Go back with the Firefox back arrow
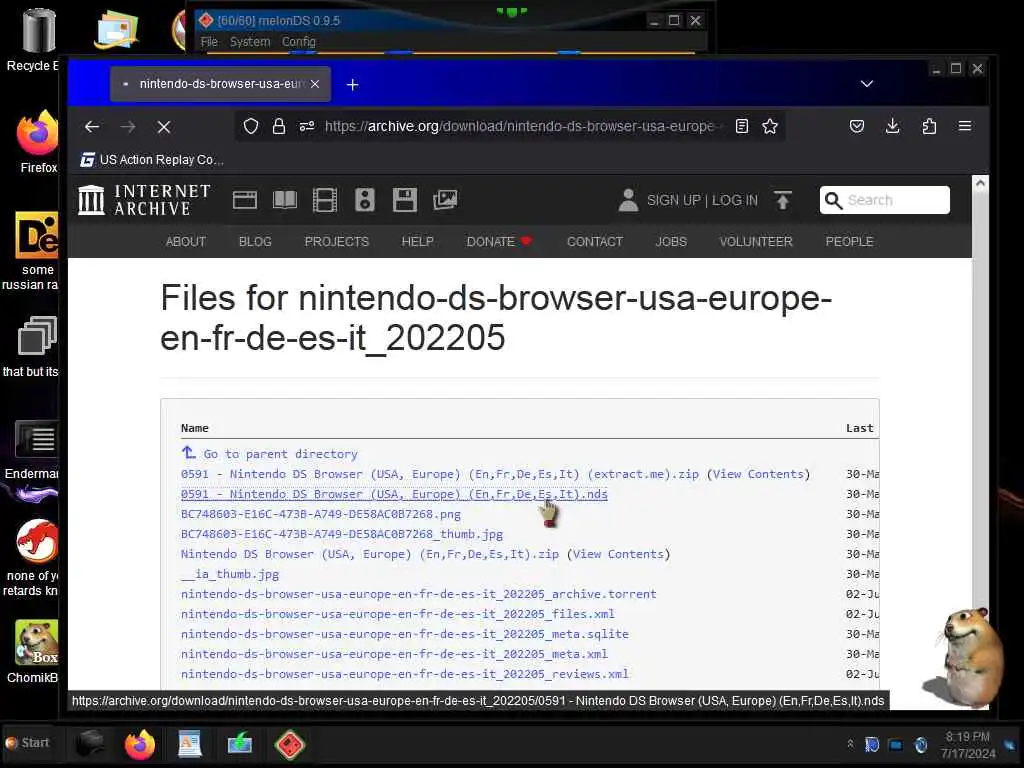Viewport: 1024px width, 768px height. pyautogui.click(x=92, y=127)
